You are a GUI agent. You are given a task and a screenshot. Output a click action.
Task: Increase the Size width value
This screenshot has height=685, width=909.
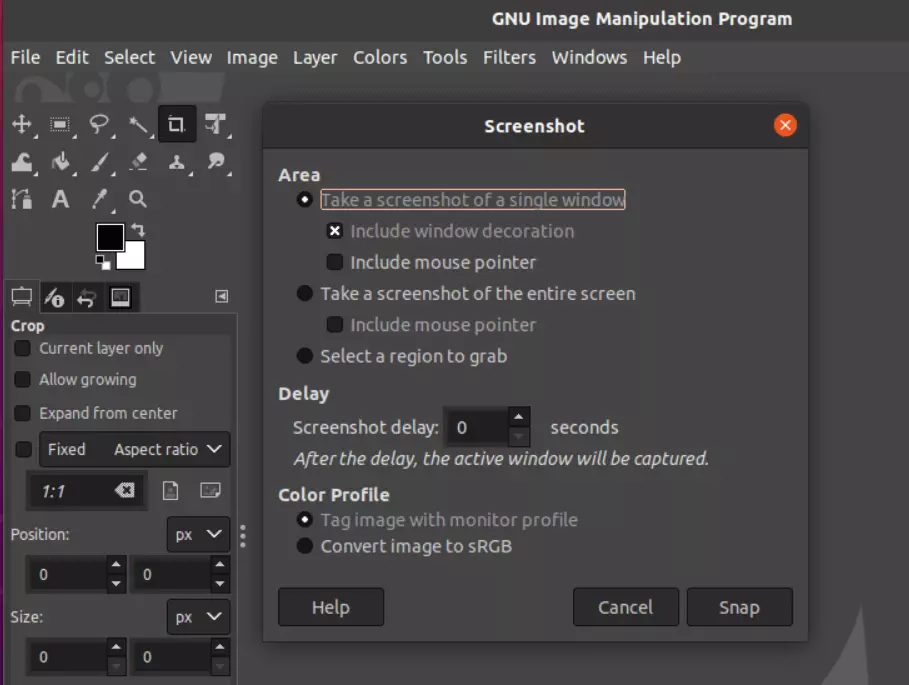pos(116,647)
